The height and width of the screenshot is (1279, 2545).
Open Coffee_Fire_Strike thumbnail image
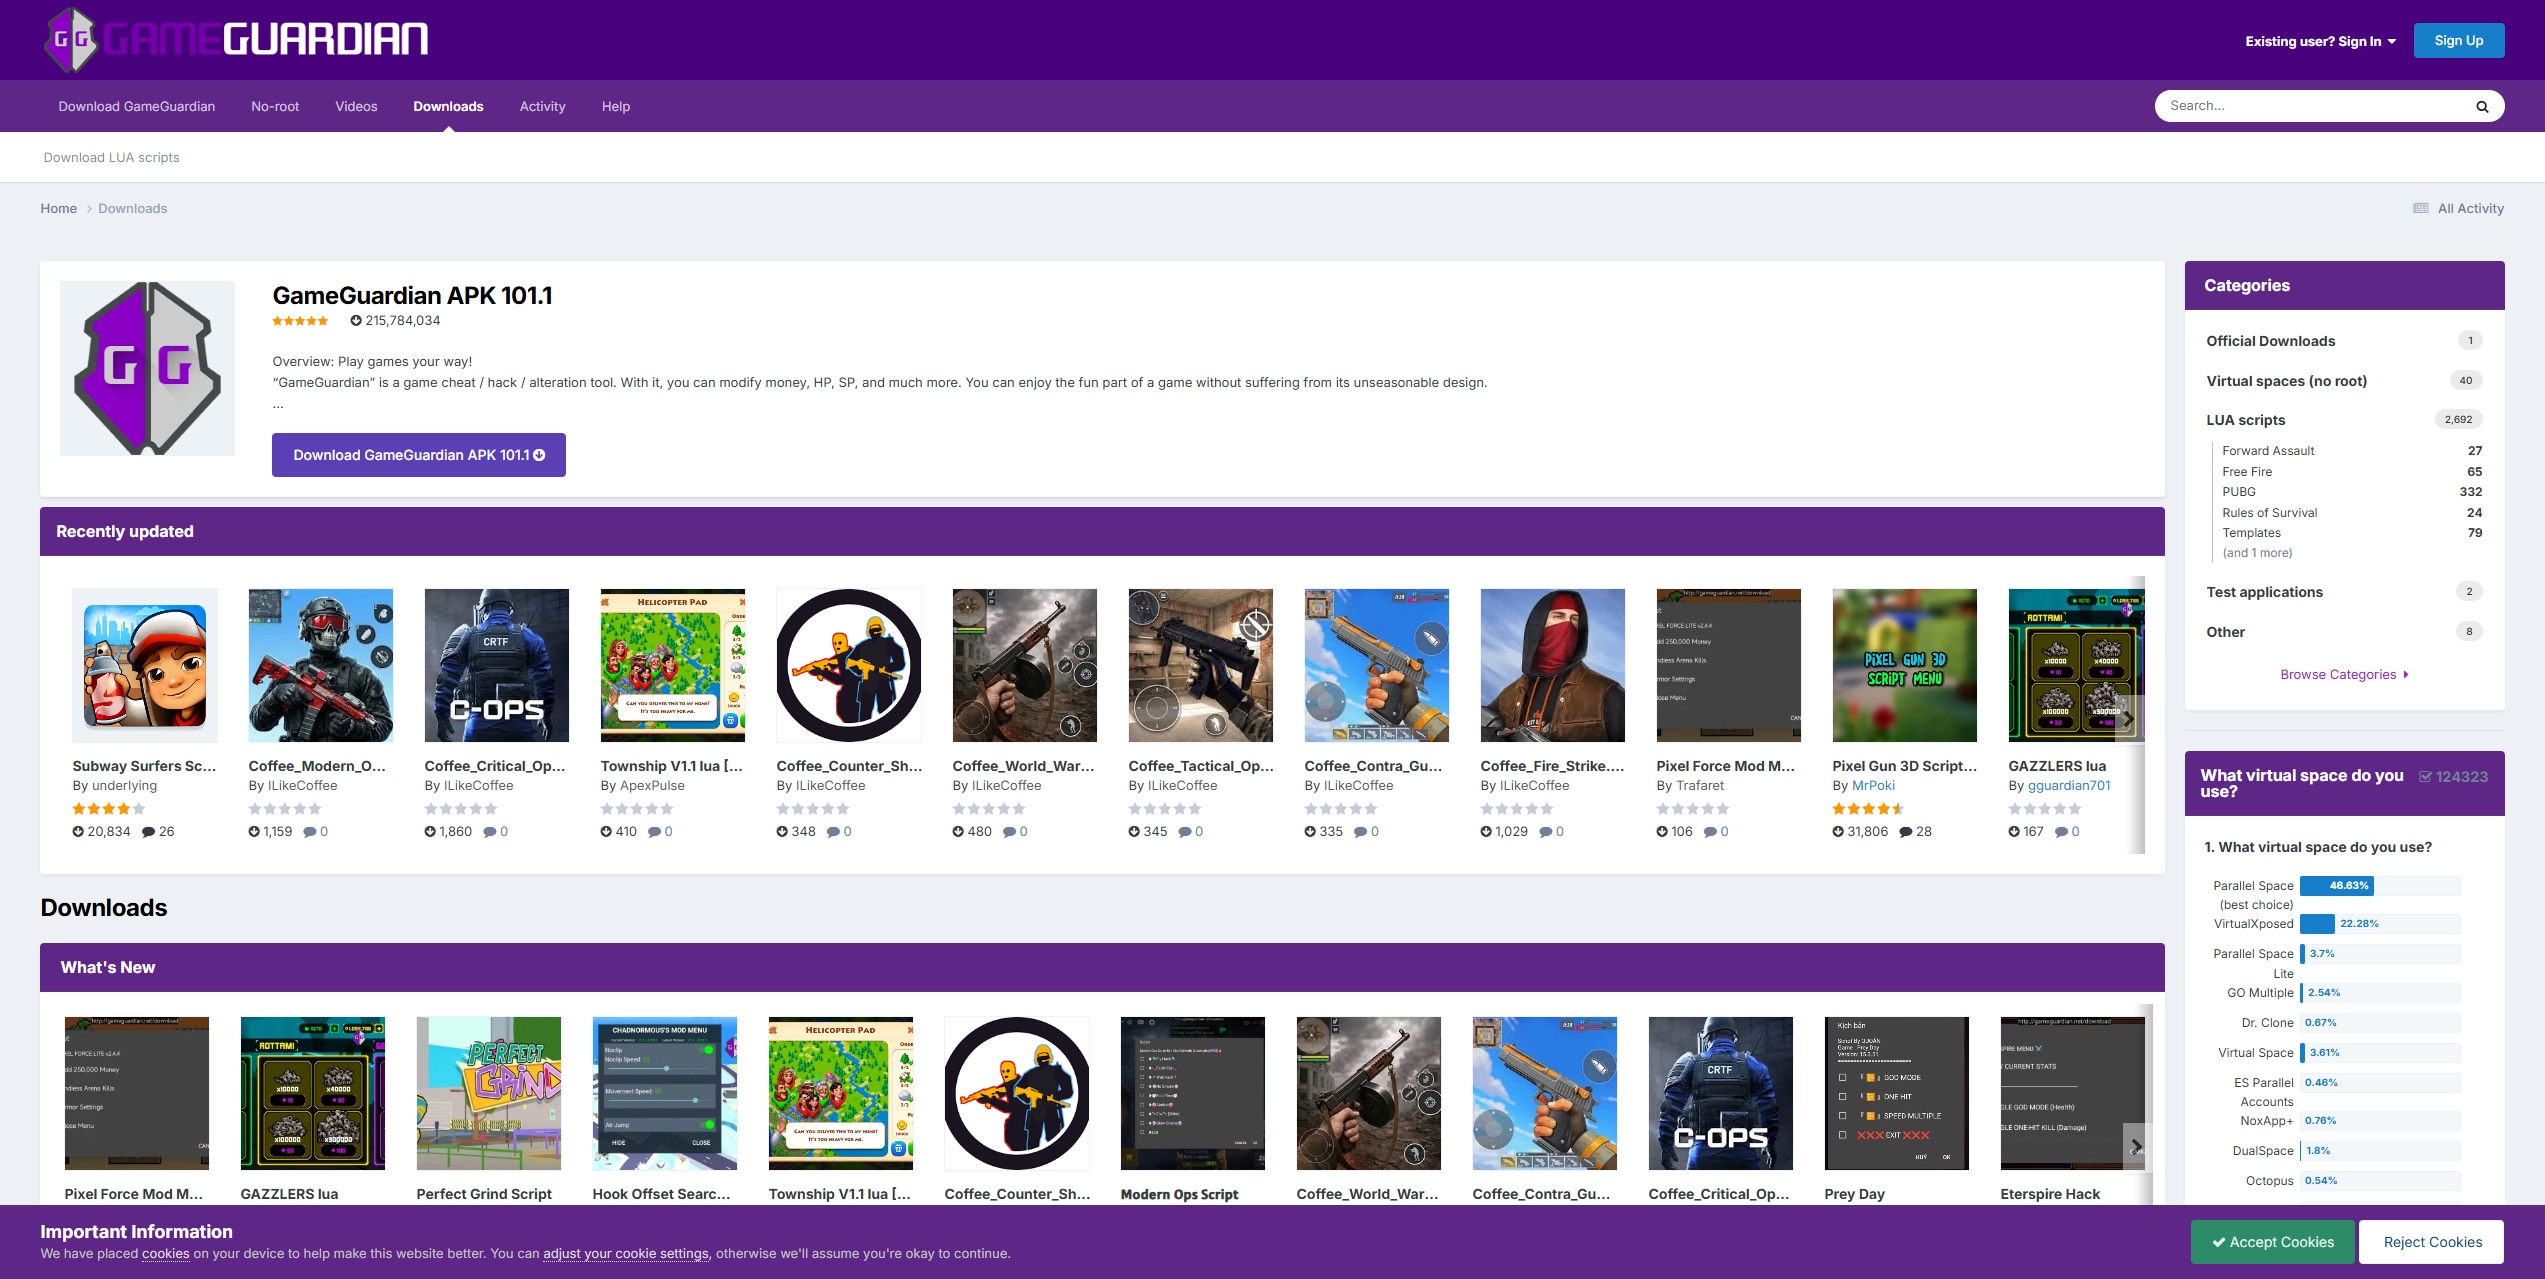[x=1553, y=665]
